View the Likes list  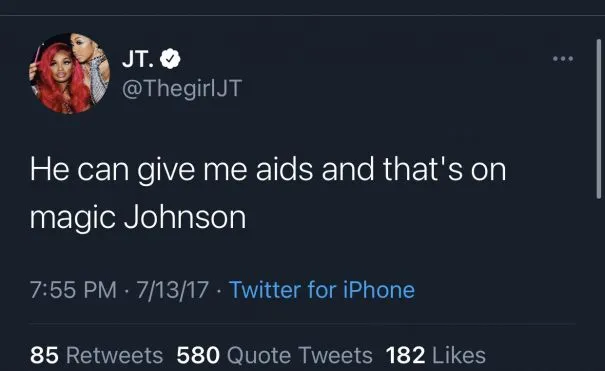[x=436, y=355]
